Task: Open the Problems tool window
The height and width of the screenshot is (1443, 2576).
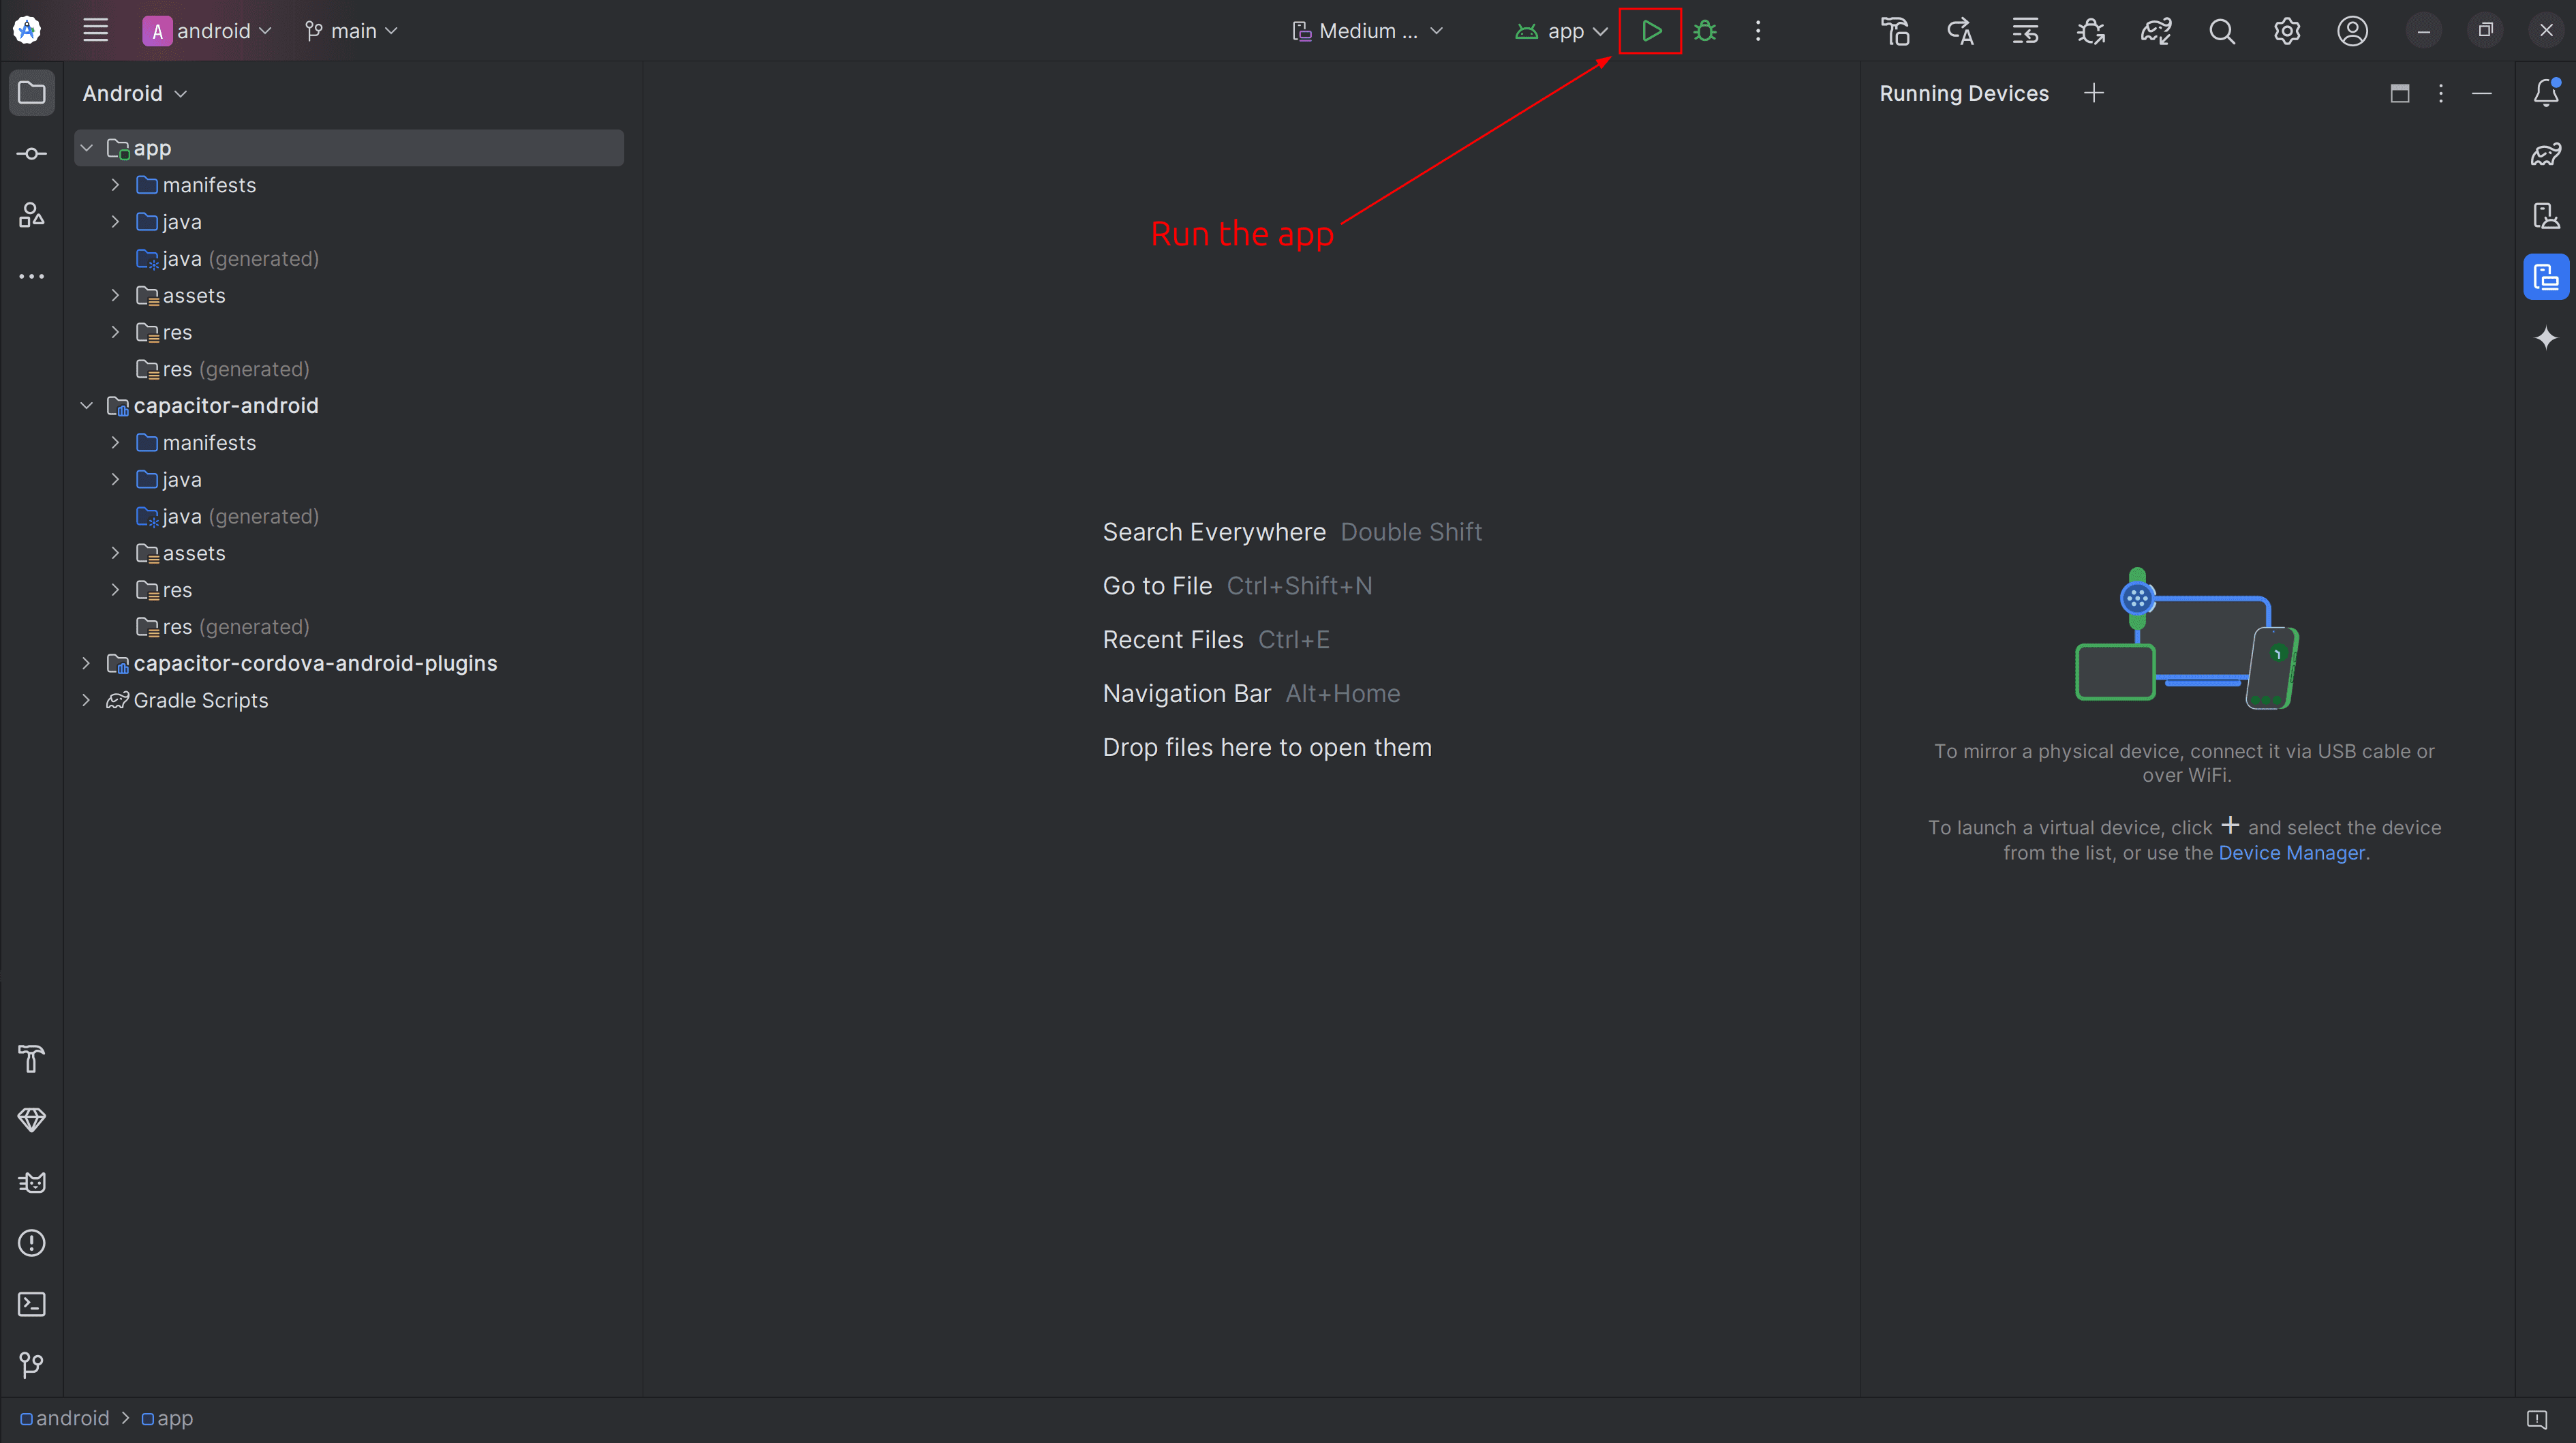Action: point(31,1243)
